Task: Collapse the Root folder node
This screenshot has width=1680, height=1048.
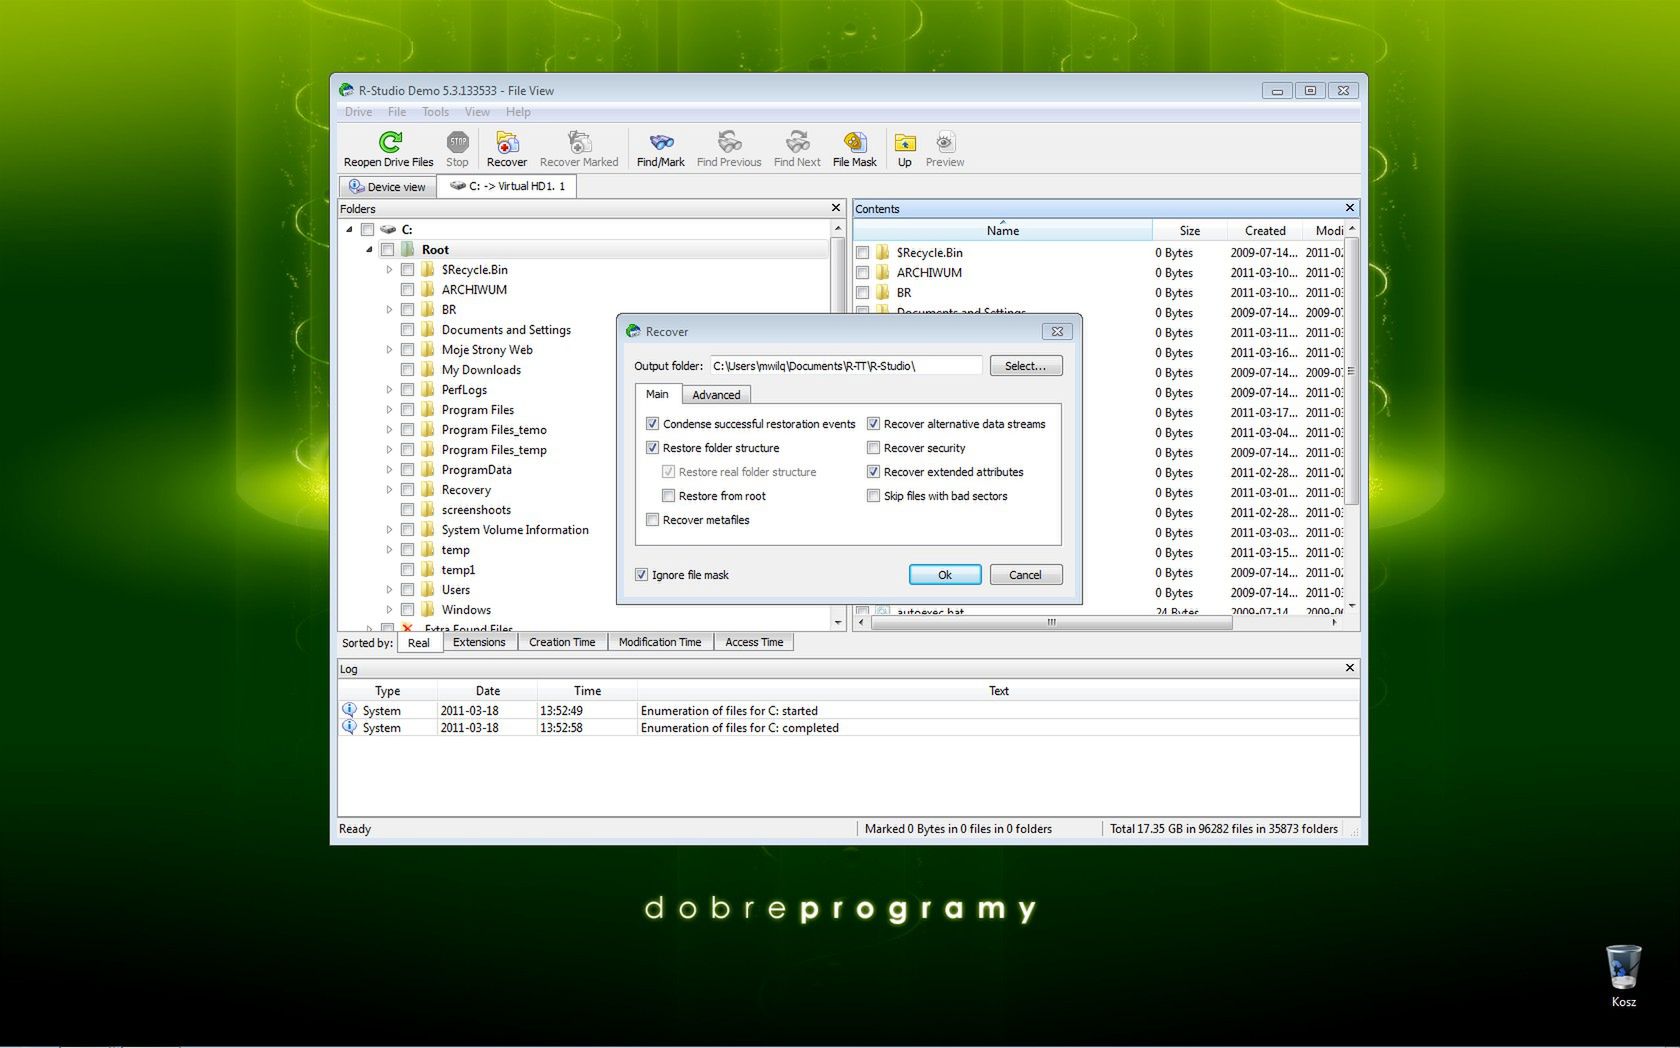Action: 369,250
